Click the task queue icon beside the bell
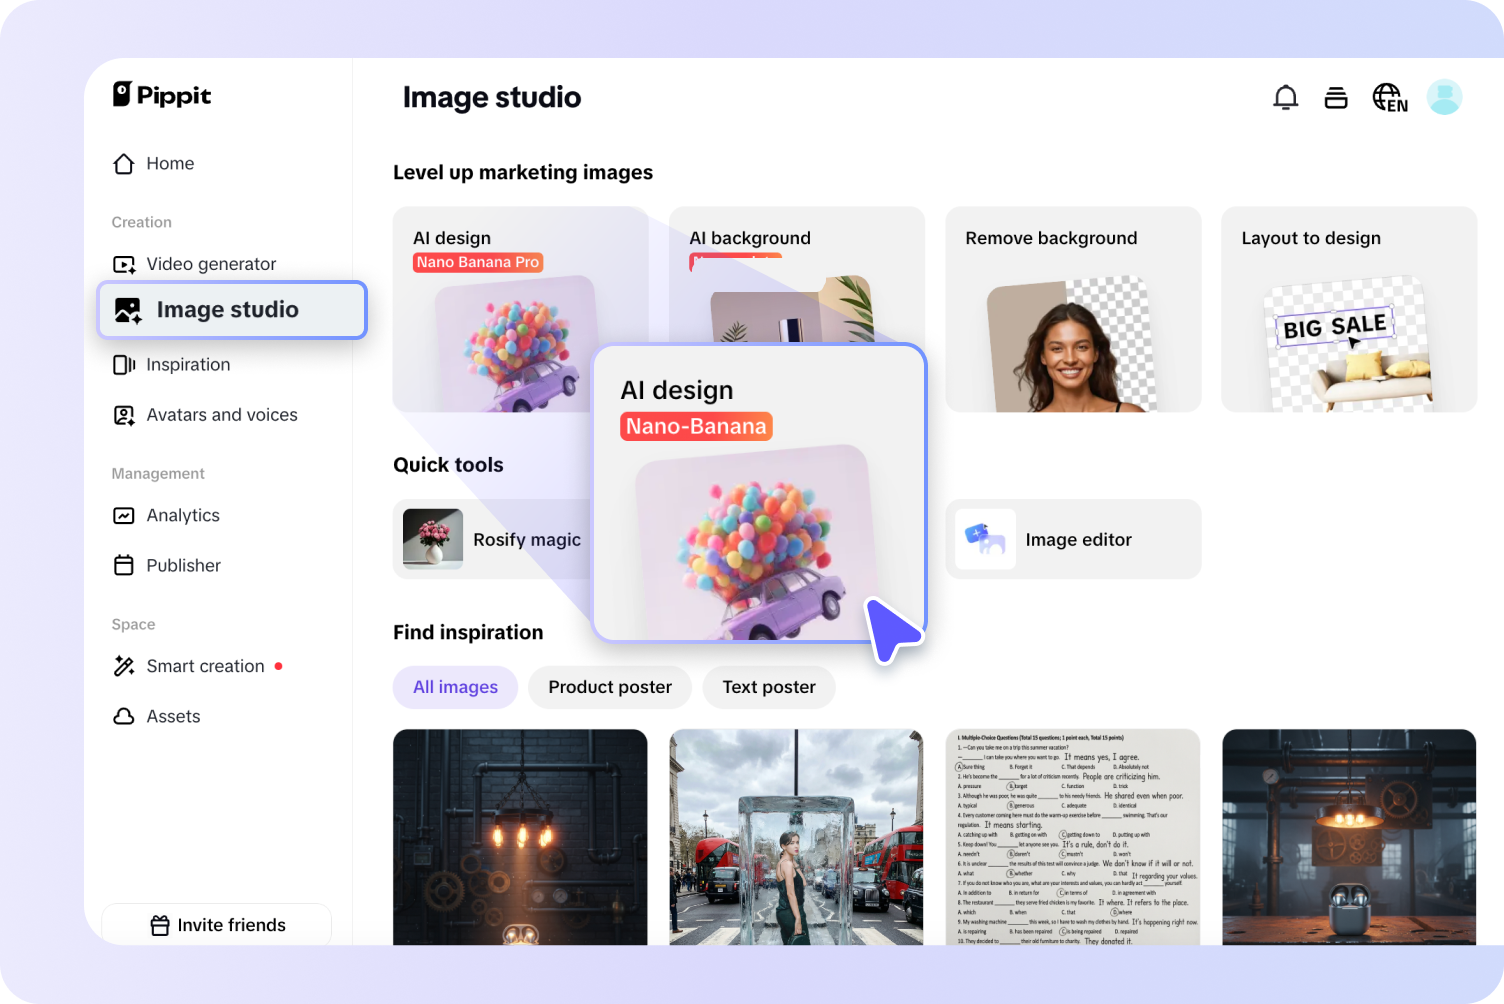 point(1336,97)
